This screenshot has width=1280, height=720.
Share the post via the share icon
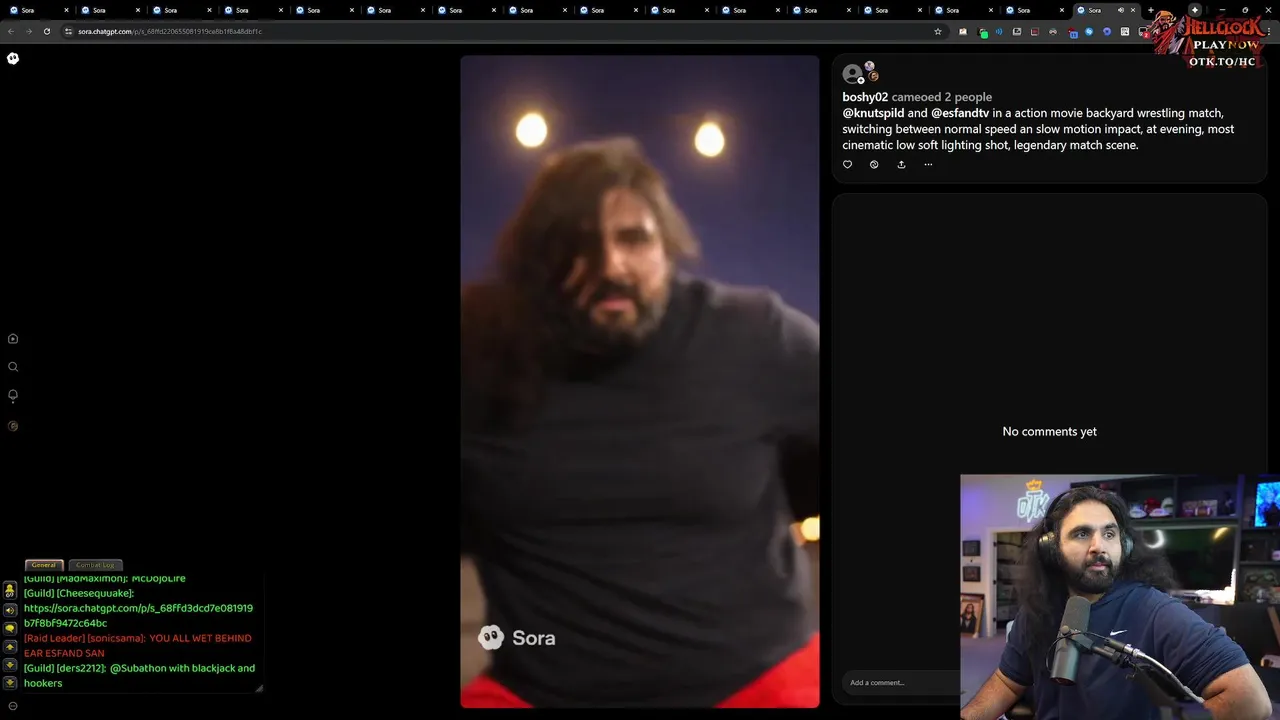(x=901, y=165)
